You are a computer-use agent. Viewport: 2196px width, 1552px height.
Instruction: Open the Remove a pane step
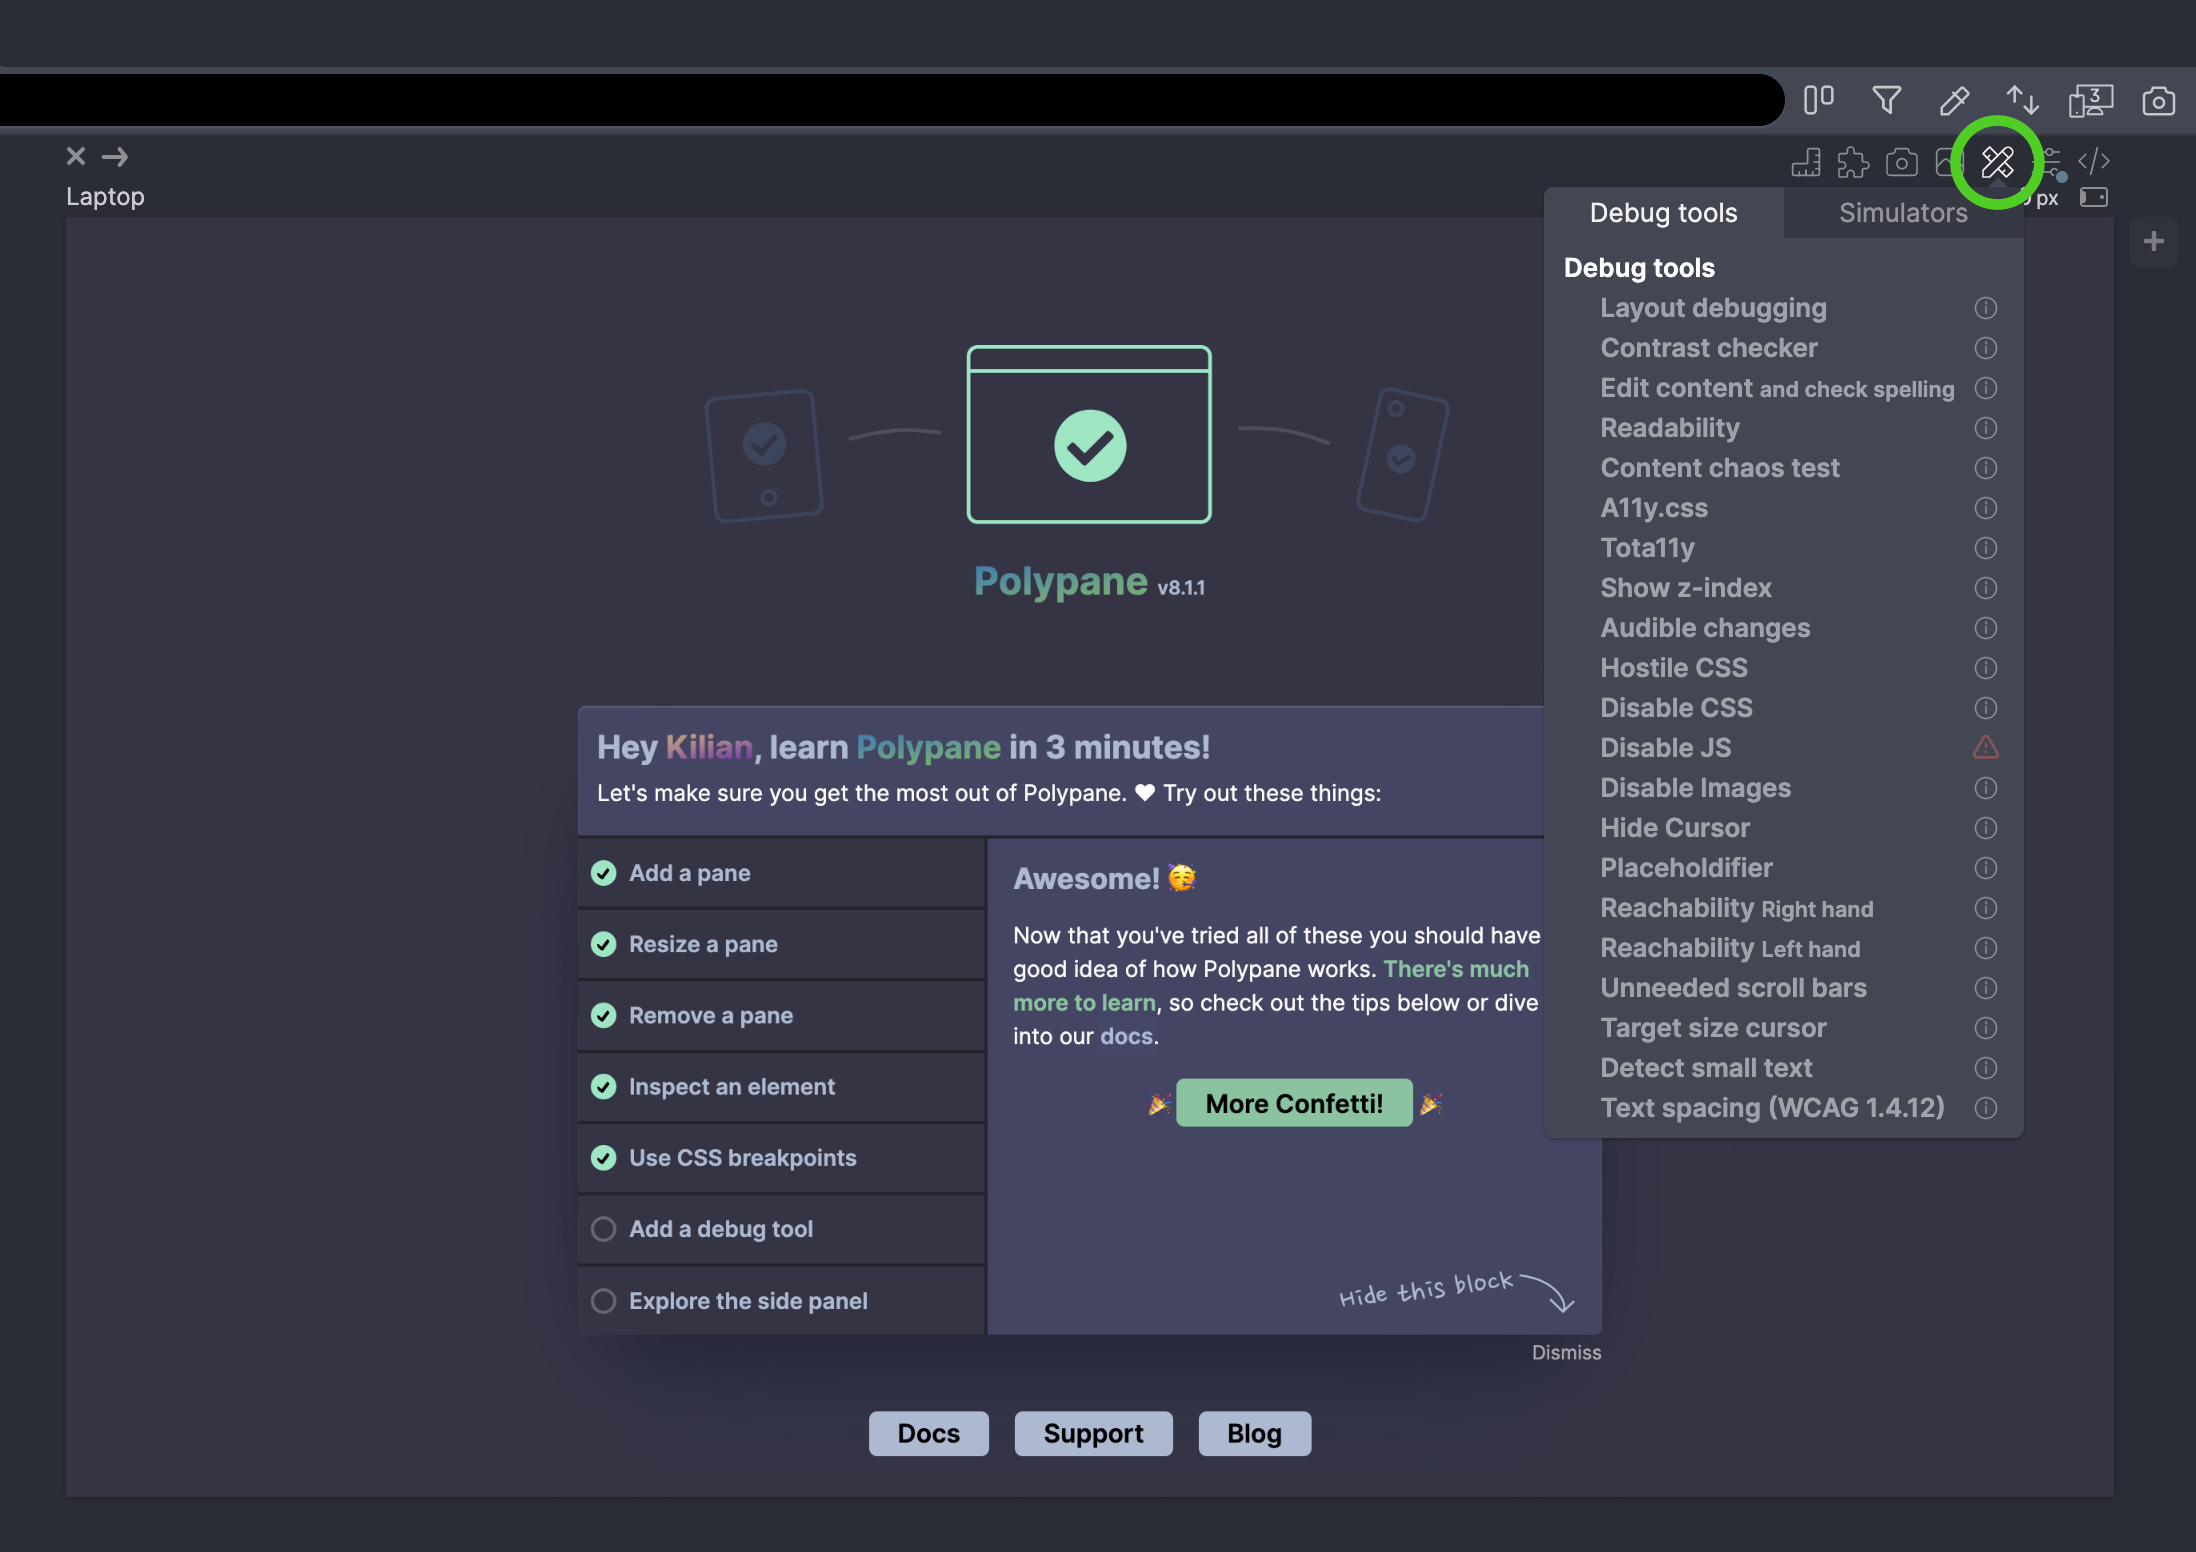click(x=781, y=1015)
